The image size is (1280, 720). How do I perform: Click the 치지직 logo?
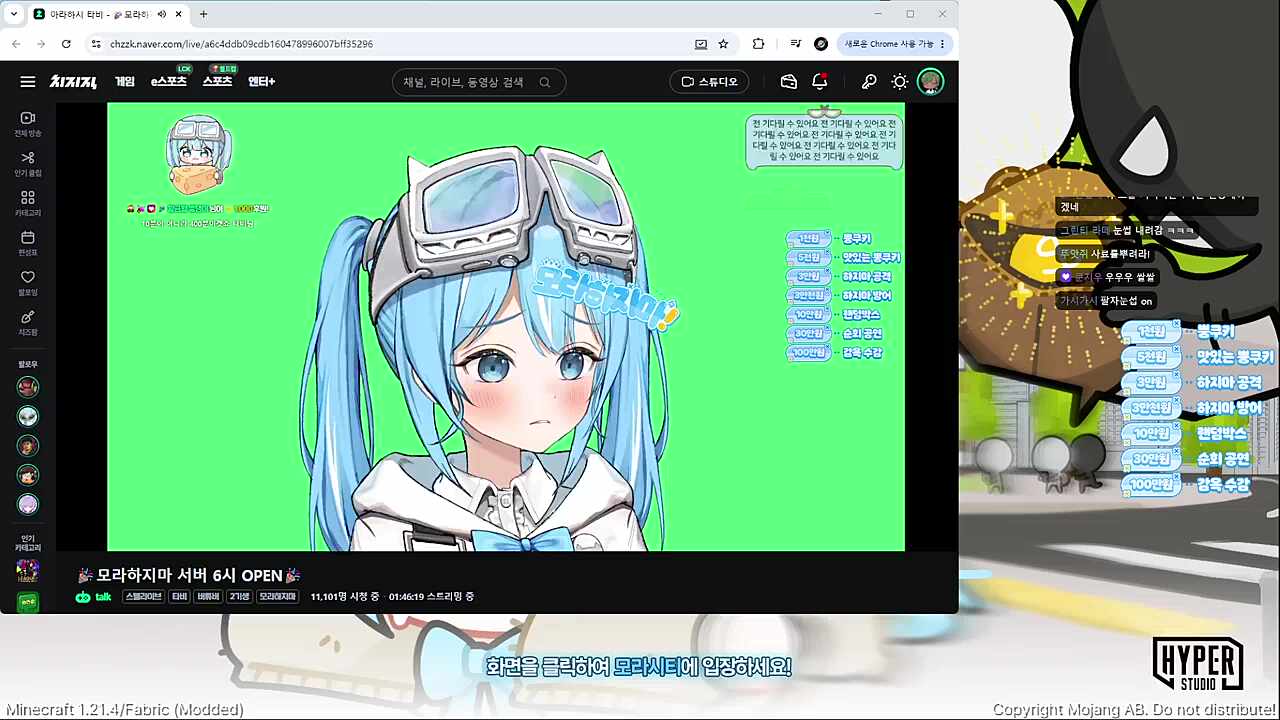coord(73,82)
